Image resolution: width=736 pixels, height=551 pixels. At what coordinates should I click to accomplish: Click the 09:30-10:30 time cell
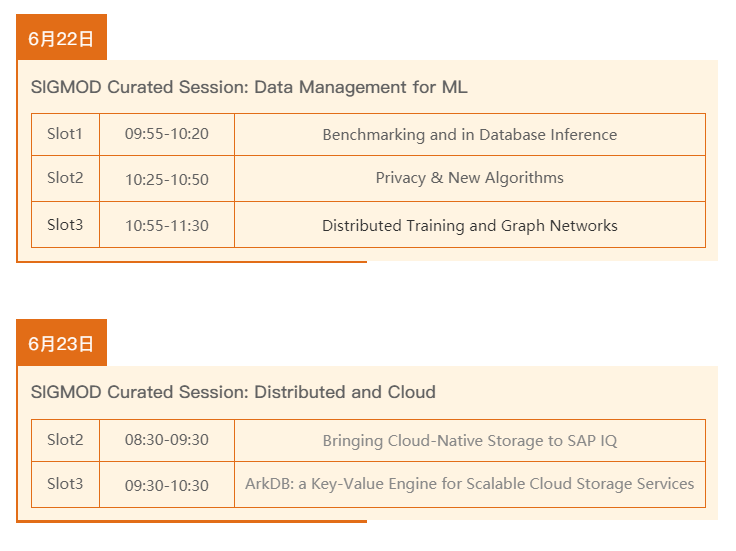coord(167,484)
